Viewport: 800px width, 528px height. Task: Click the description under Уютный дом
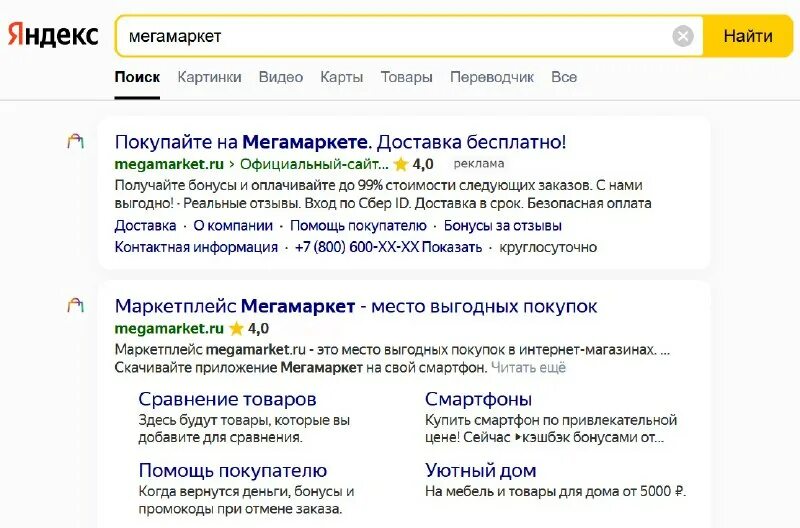click(556, 491)
